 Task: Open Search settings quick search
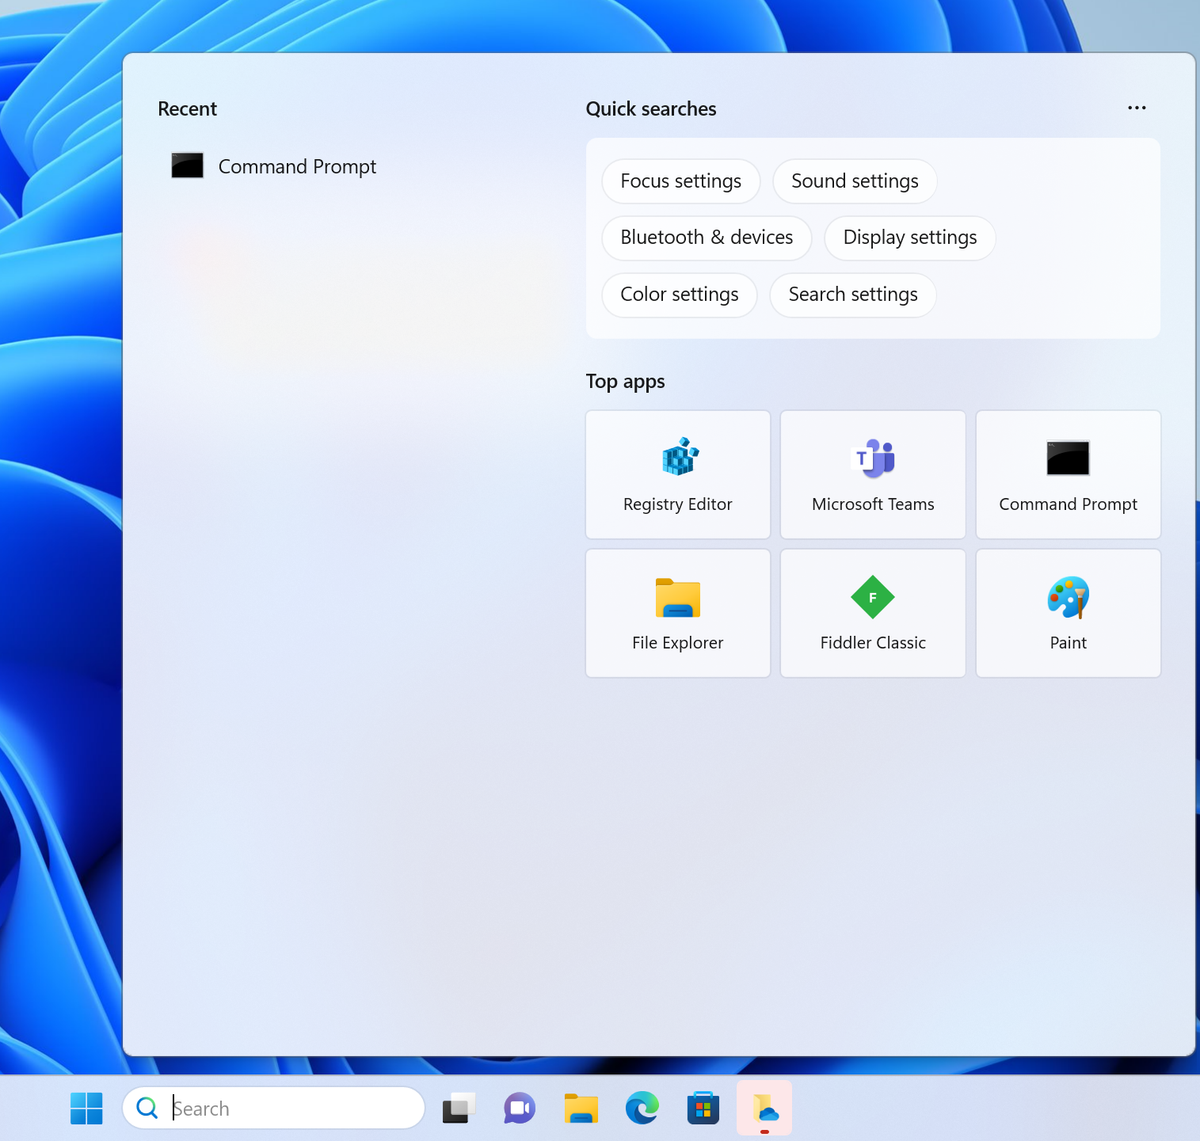852,295
